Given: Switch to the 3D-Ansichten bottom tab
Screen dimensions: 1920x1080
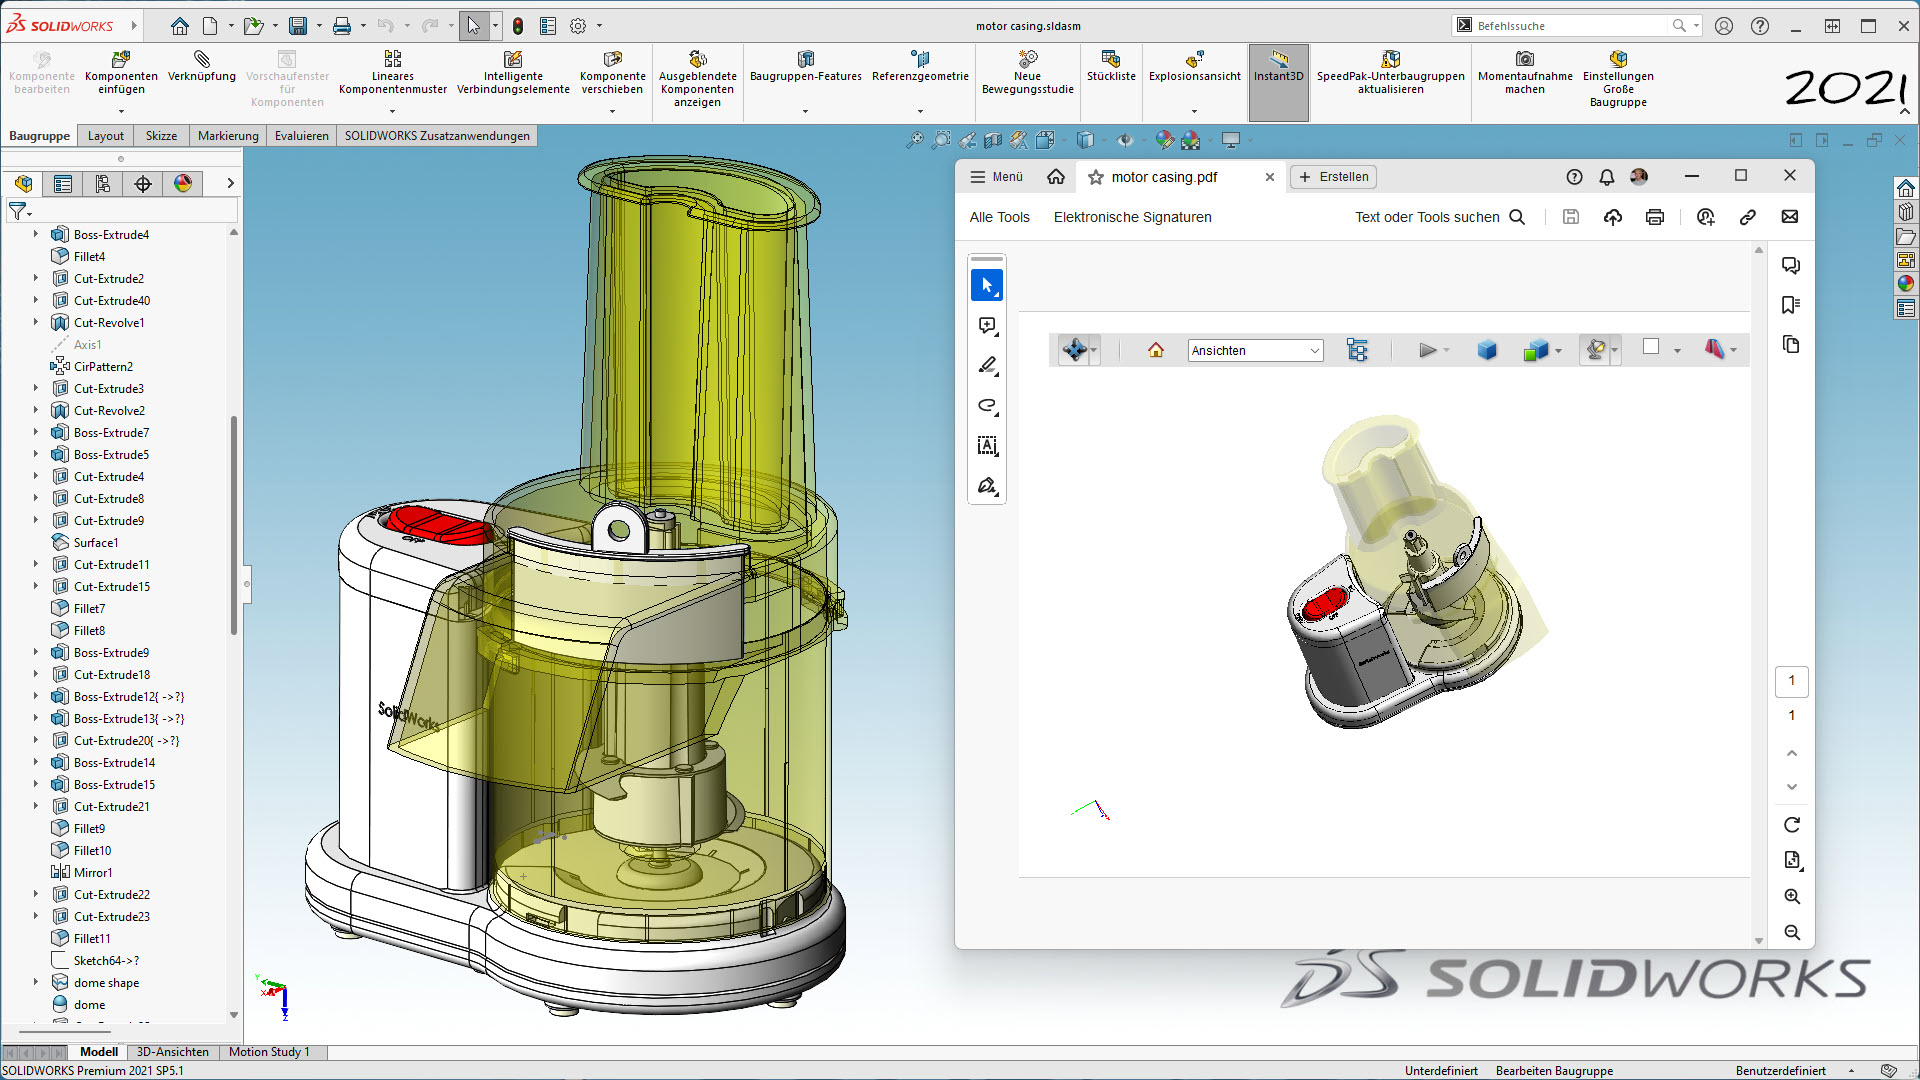Looking at the screenshot, I should click(x=172, y=1052).
